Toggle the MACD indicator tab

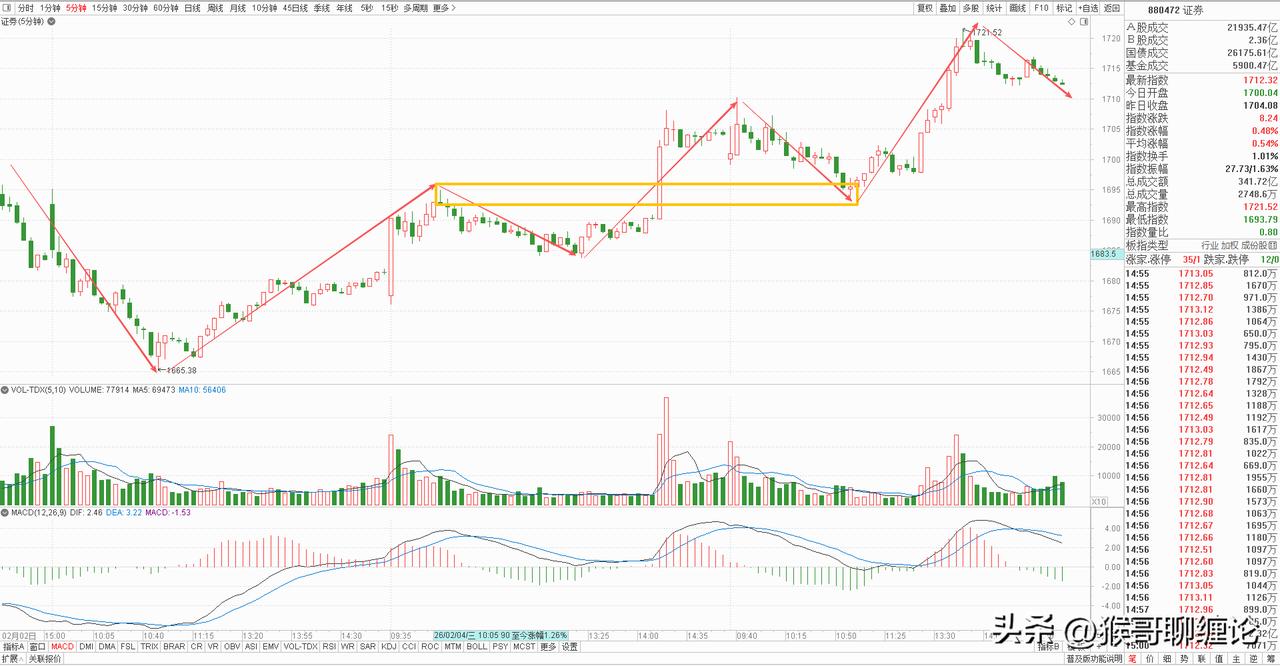click(x=64, y=647)
